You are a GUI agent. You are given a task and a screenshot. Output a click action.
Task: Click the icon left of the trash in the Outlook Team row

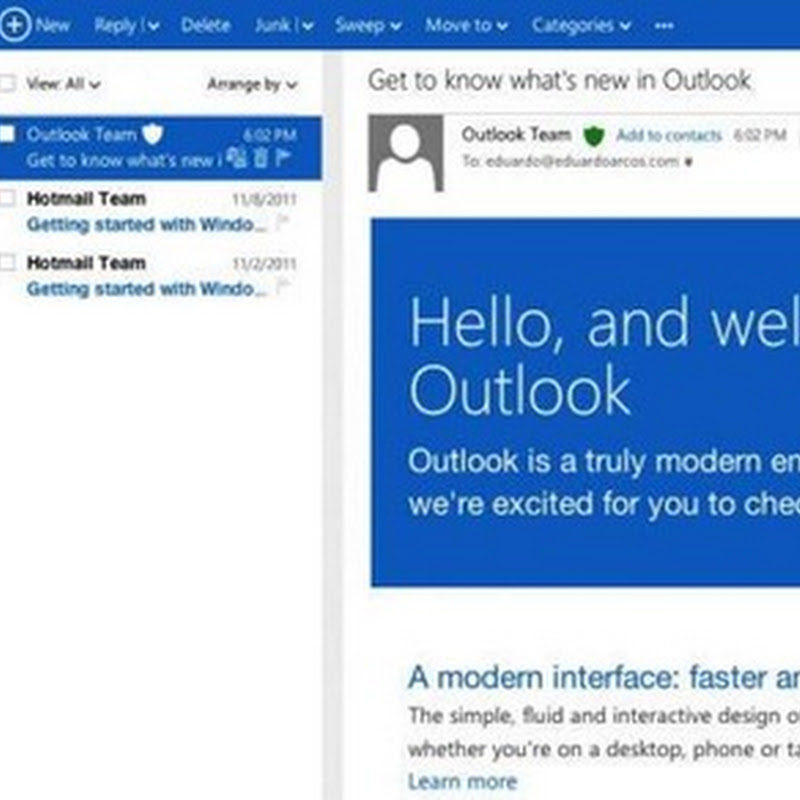click(237, 157)
